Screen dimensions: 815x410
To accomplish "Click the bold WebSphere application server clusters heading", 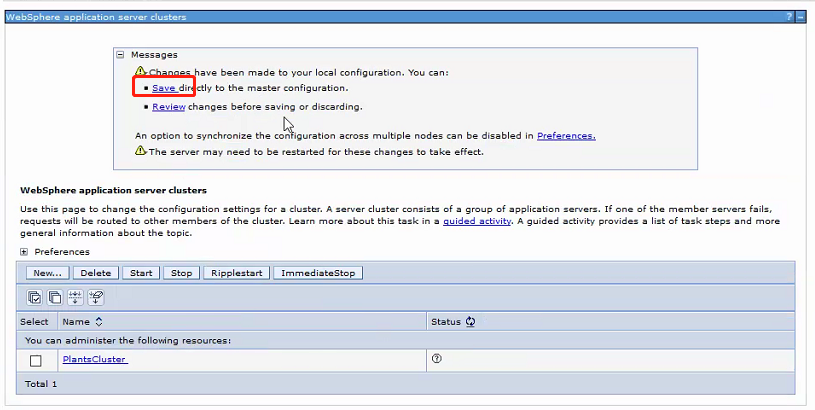I will [x=113, y=190].
